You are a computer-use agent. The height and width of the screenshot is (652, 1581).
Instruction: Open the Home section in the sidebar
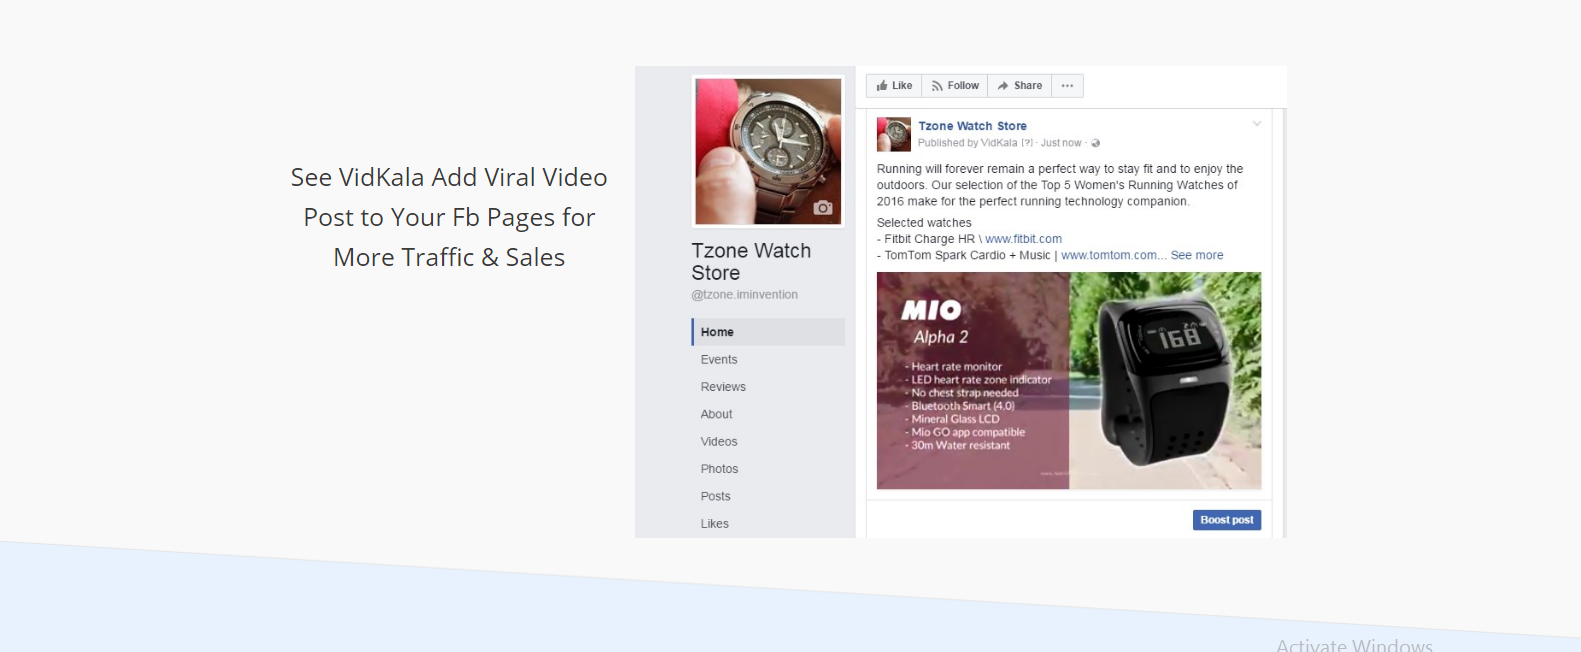[x=768, y=332]
